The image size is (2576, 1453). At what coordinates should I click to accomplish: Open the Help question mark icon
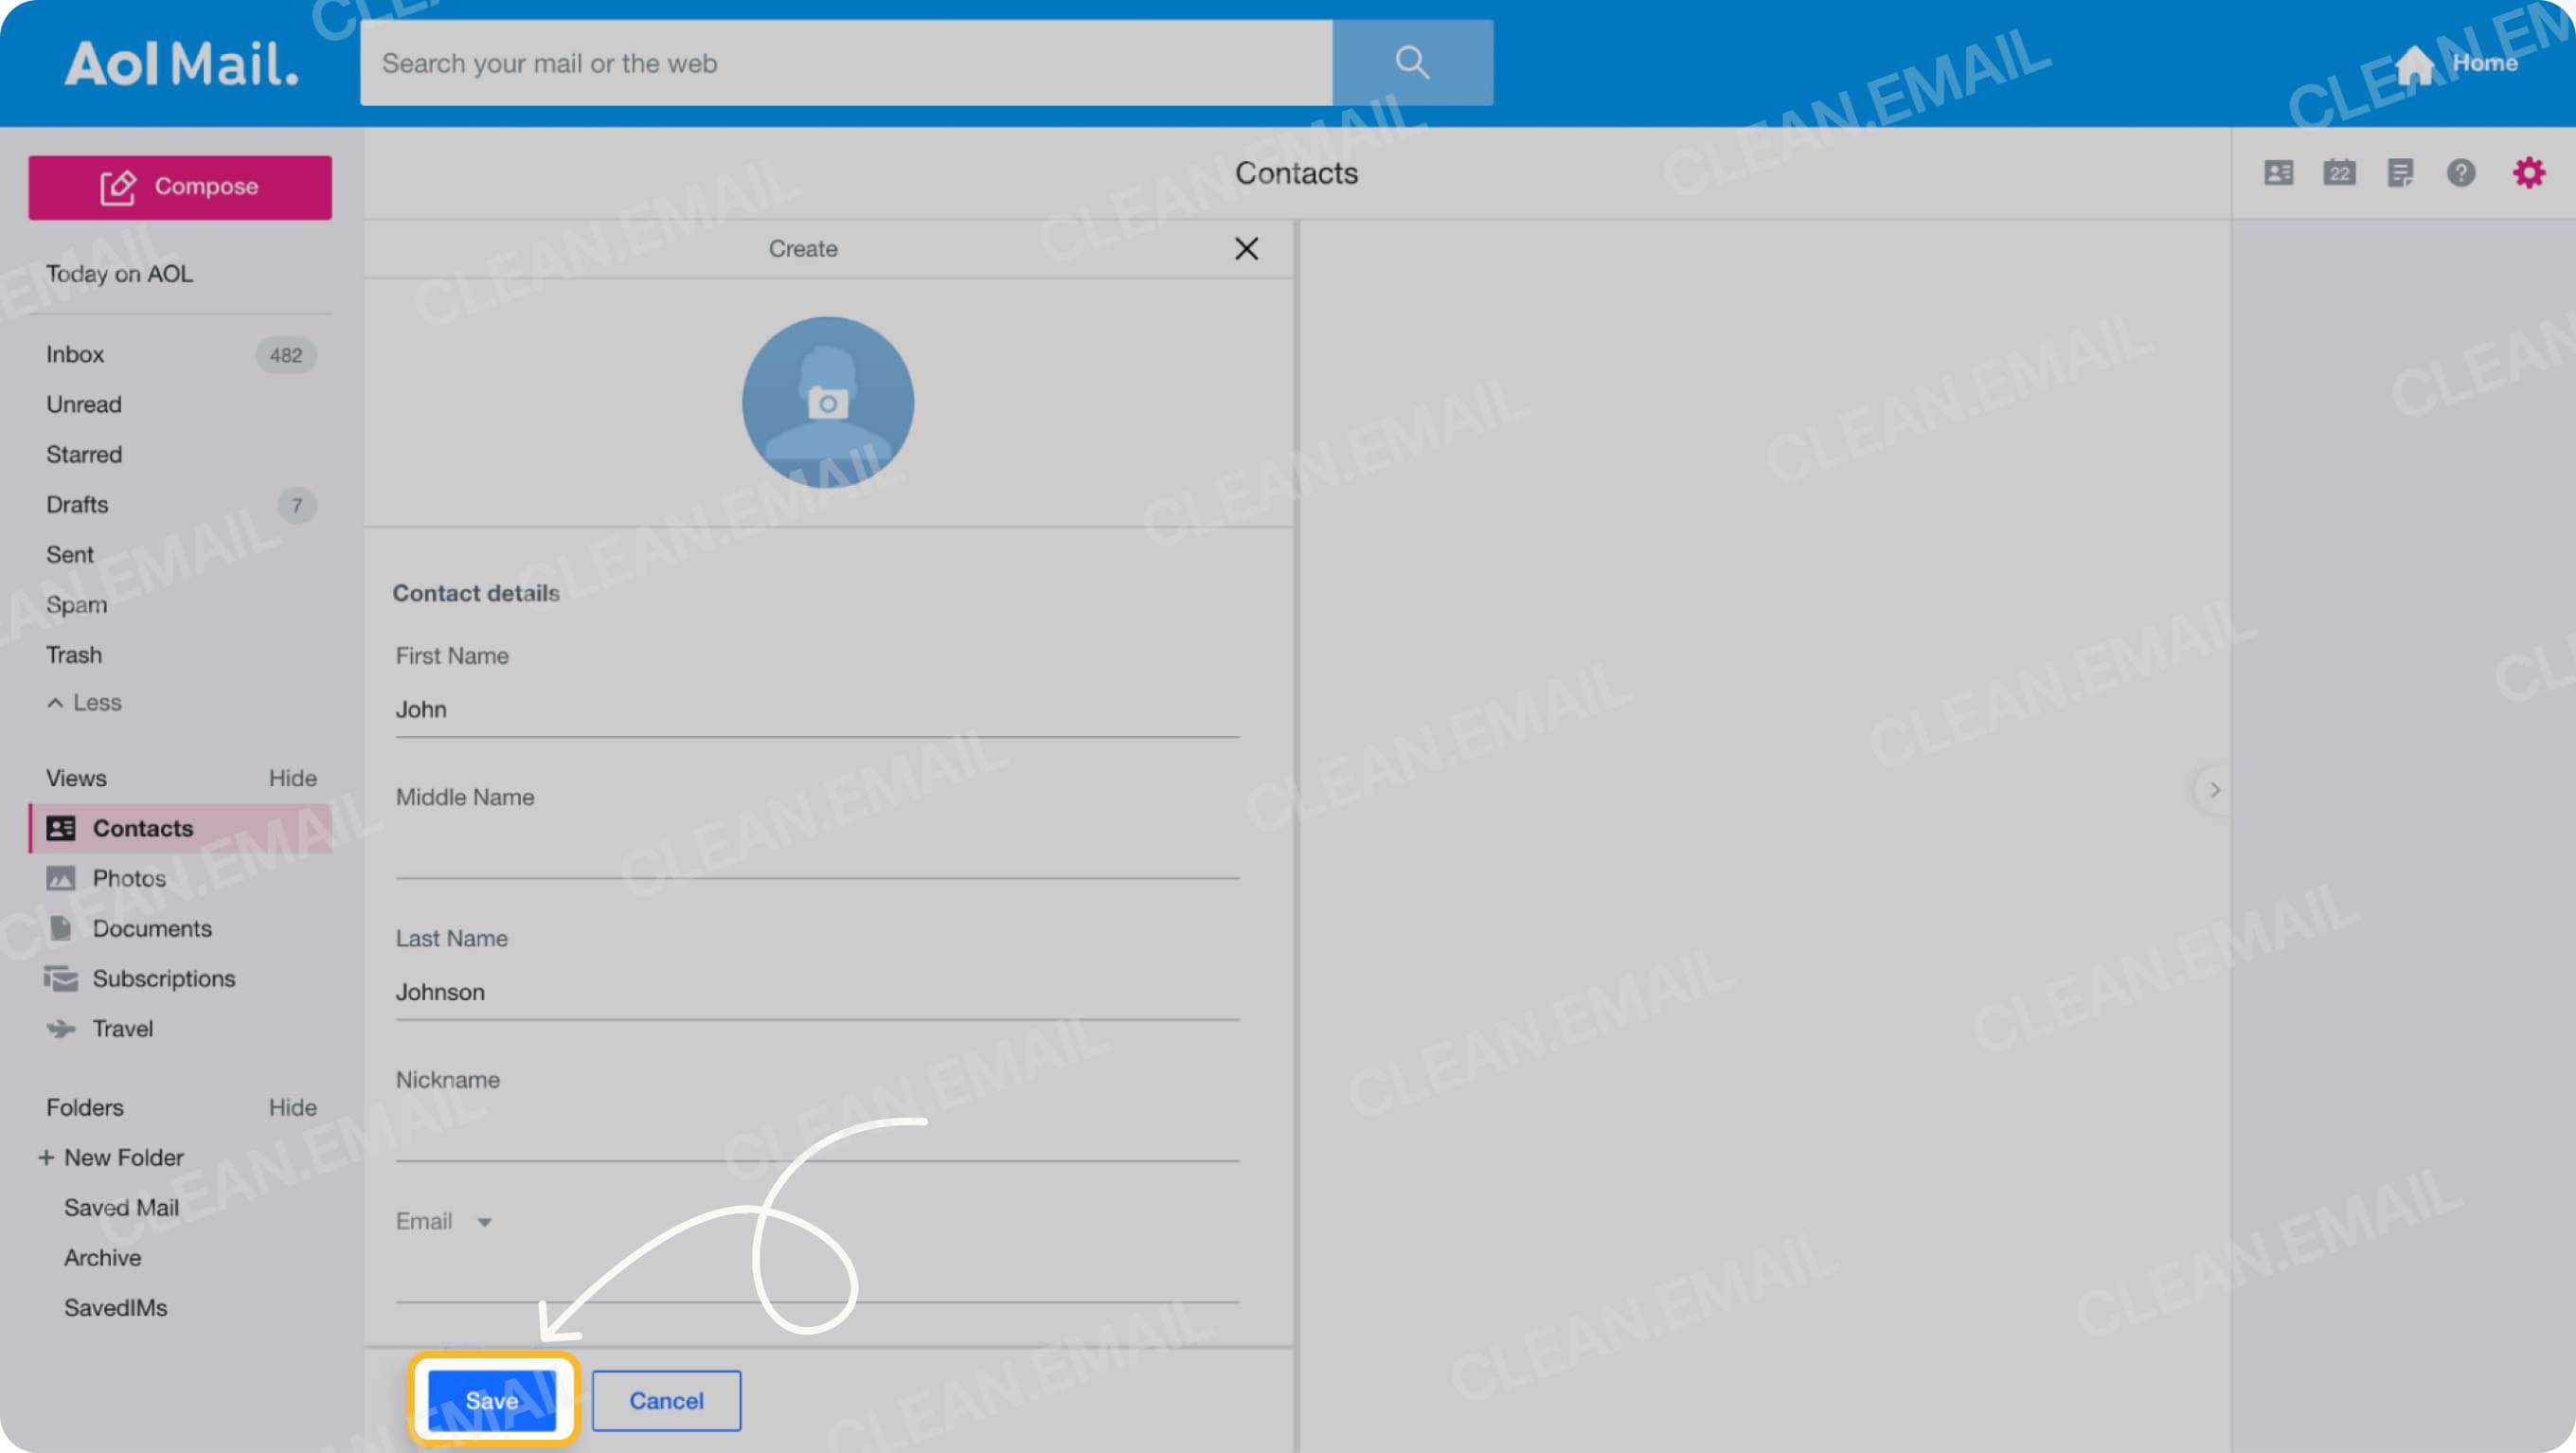click(x=2463, y=173)
